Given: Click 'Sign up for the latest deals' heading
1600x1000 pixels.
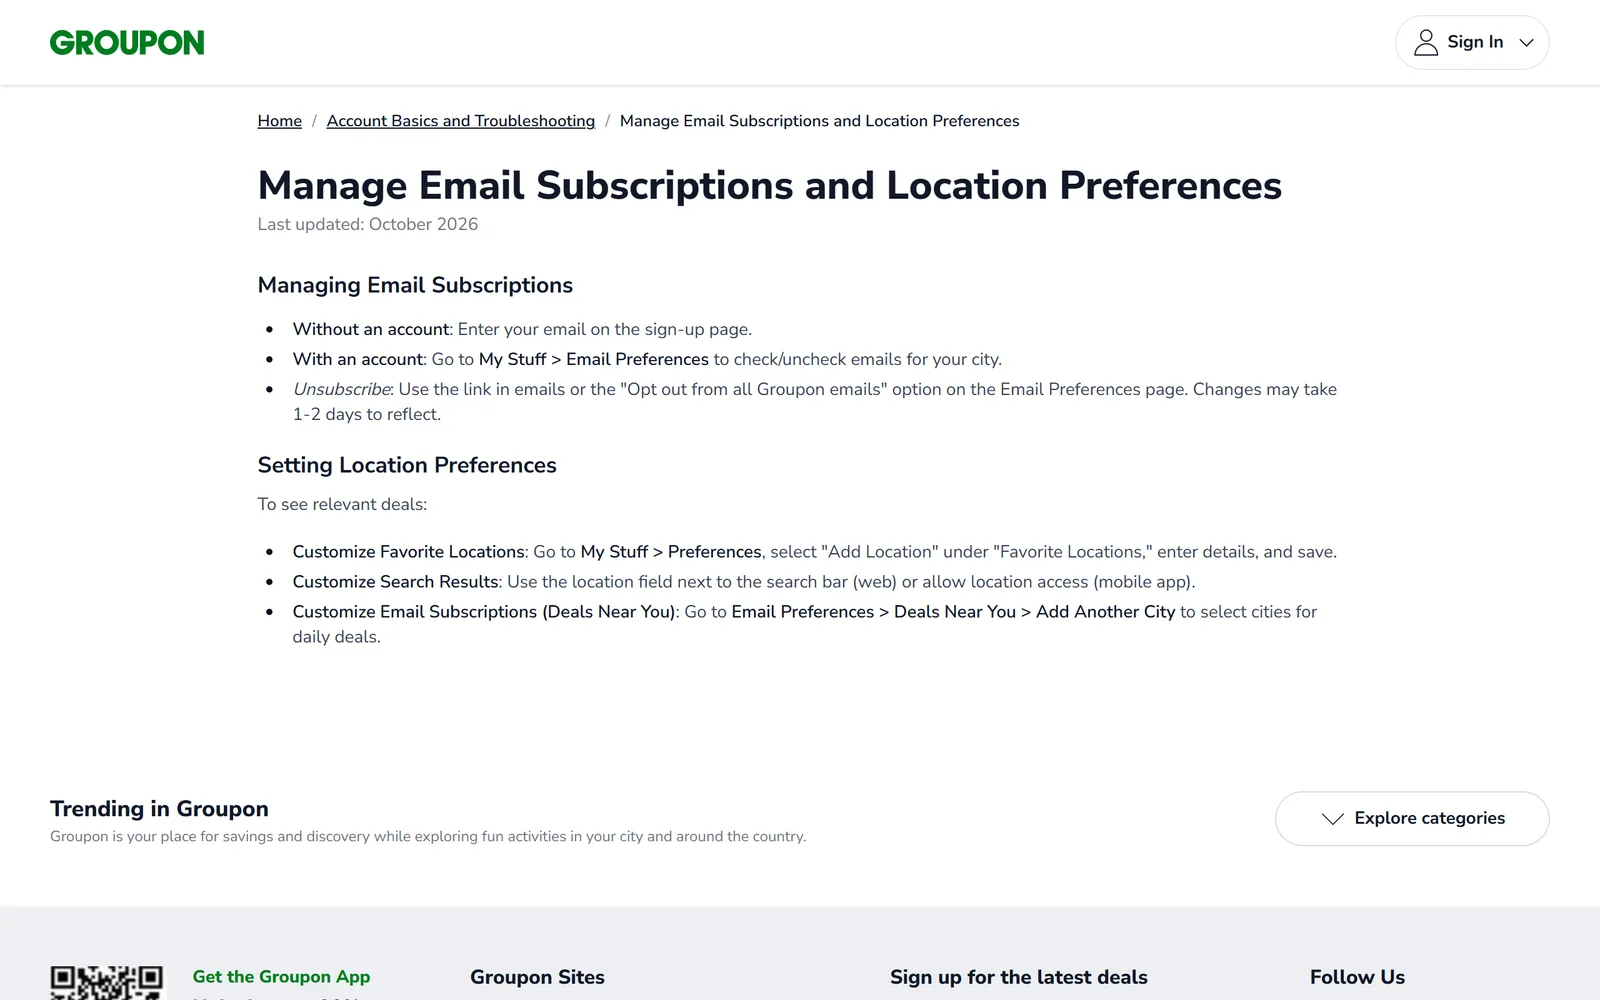Looking at the screenshot, I should click(x=1019, y=977).
